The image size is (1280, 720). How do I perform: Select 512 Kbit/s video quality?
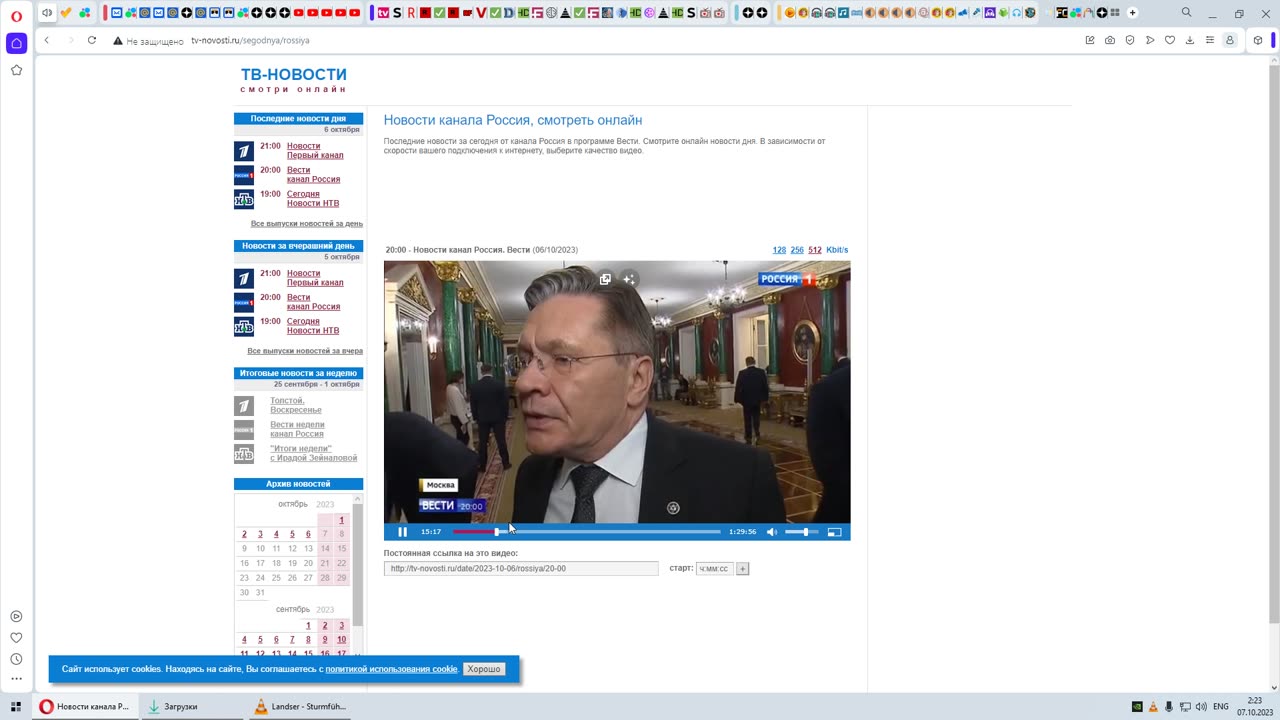tap(815, 250)
